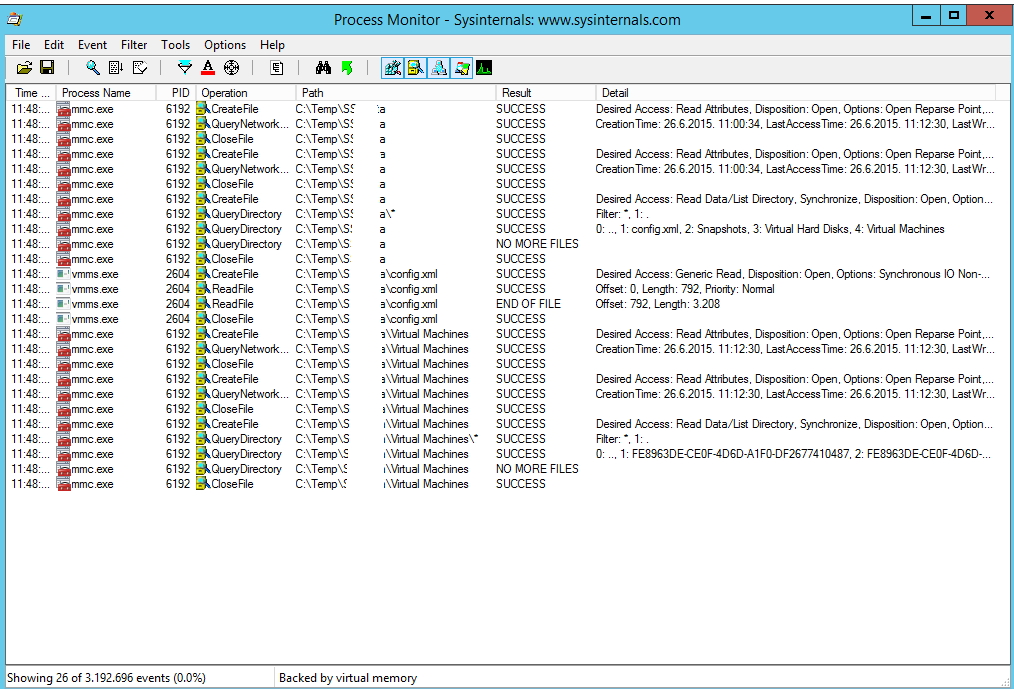Click the PID column header
The width and height of the screenshot is (1014, 689).
point(176,93)
